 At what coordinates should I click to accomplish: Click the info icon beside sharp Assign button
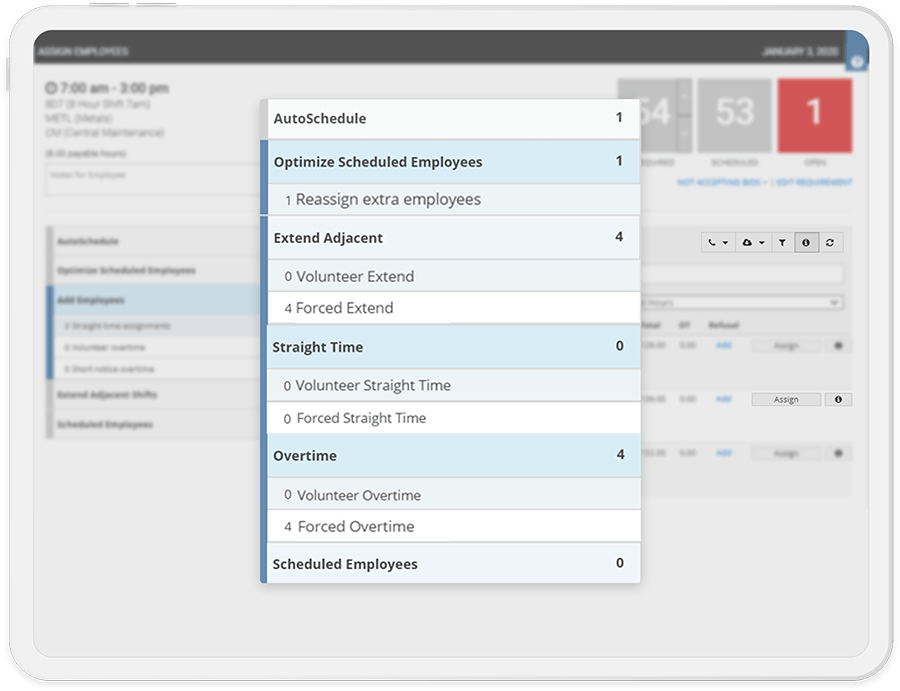(838, 399)
